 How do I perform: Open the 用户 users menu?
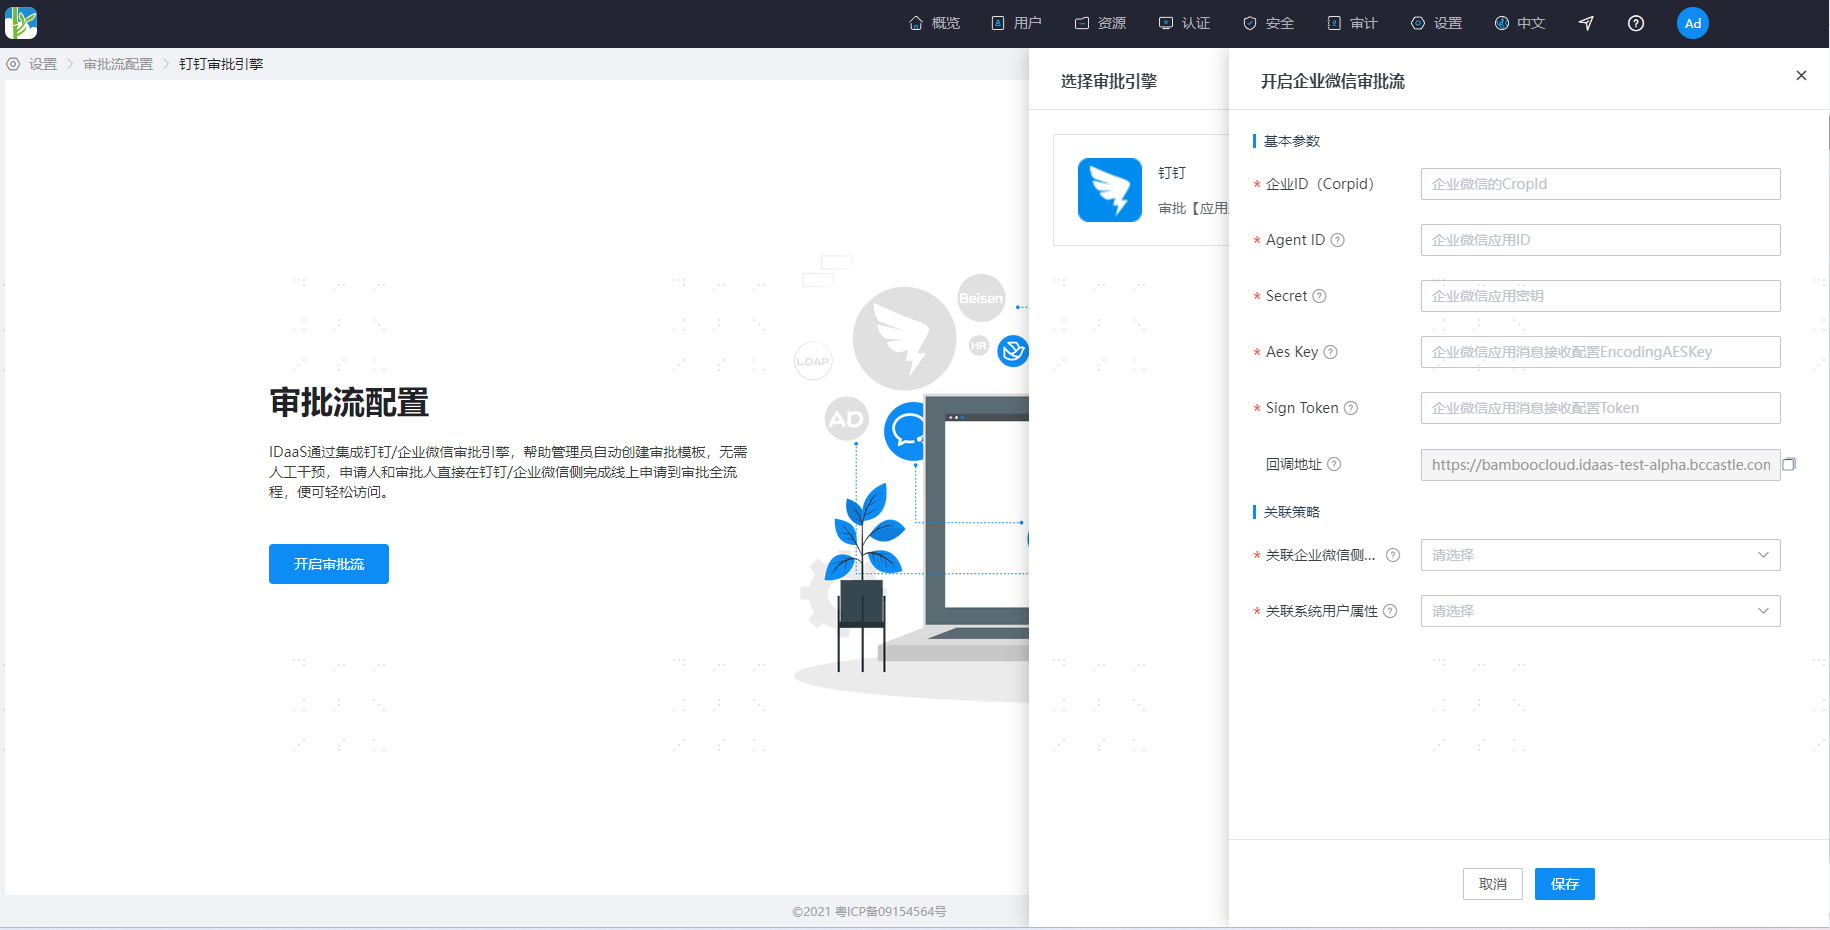coord(1016,23)
